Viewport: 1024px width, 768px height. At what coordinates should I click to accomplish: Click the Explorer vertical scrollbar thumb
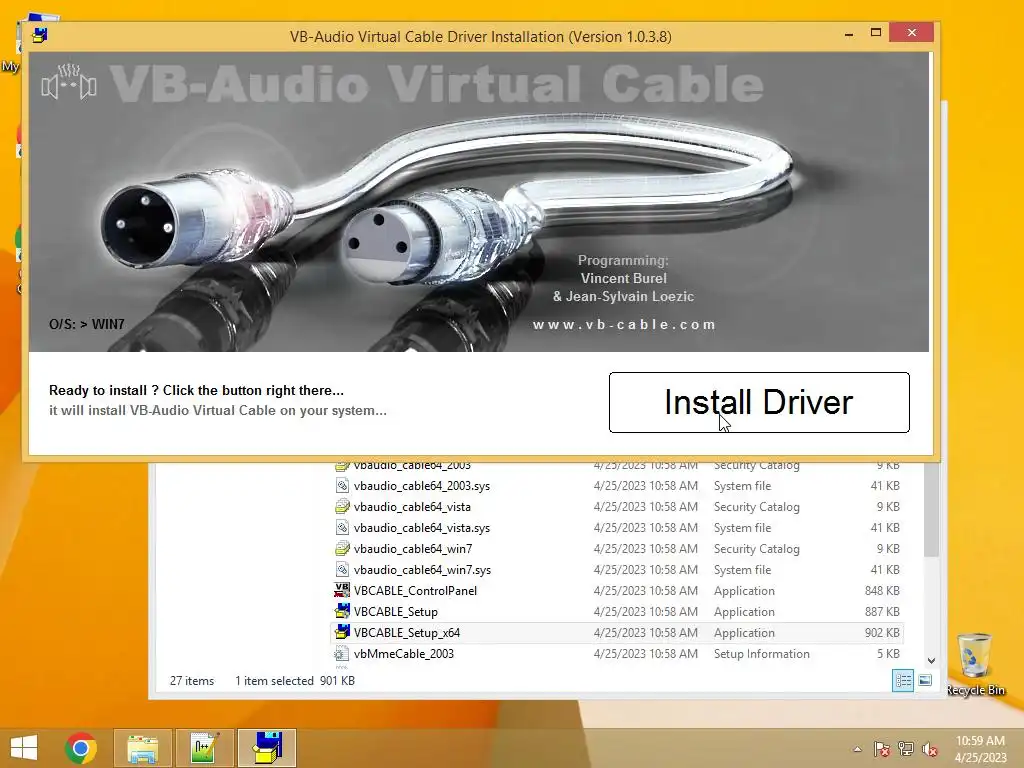point(931,510)
